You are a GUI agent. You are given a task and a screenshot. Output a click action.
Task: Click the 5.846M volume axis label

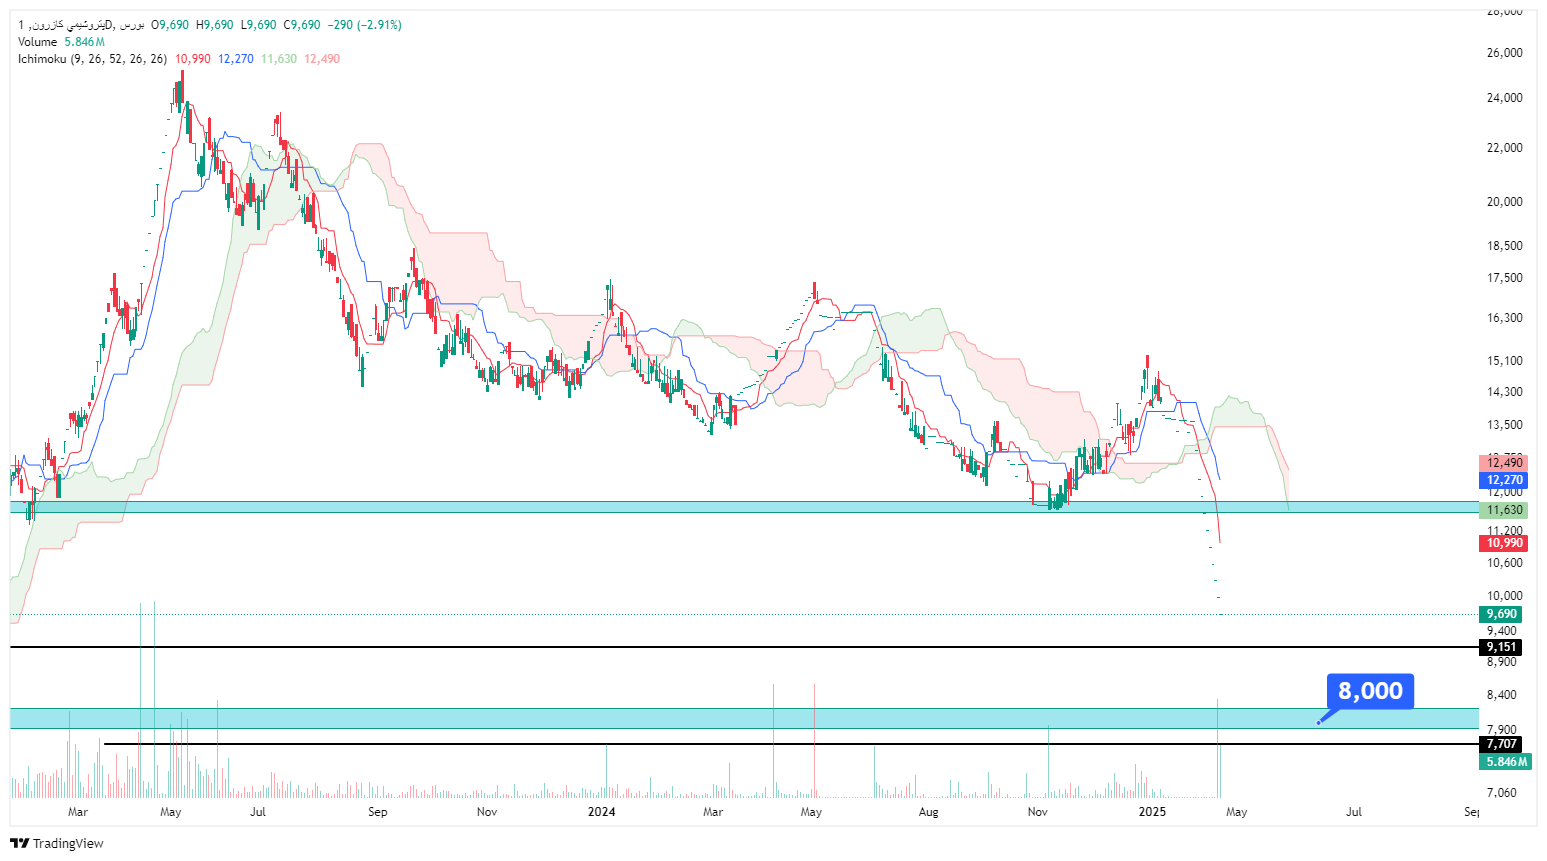tap(1506, 762)
